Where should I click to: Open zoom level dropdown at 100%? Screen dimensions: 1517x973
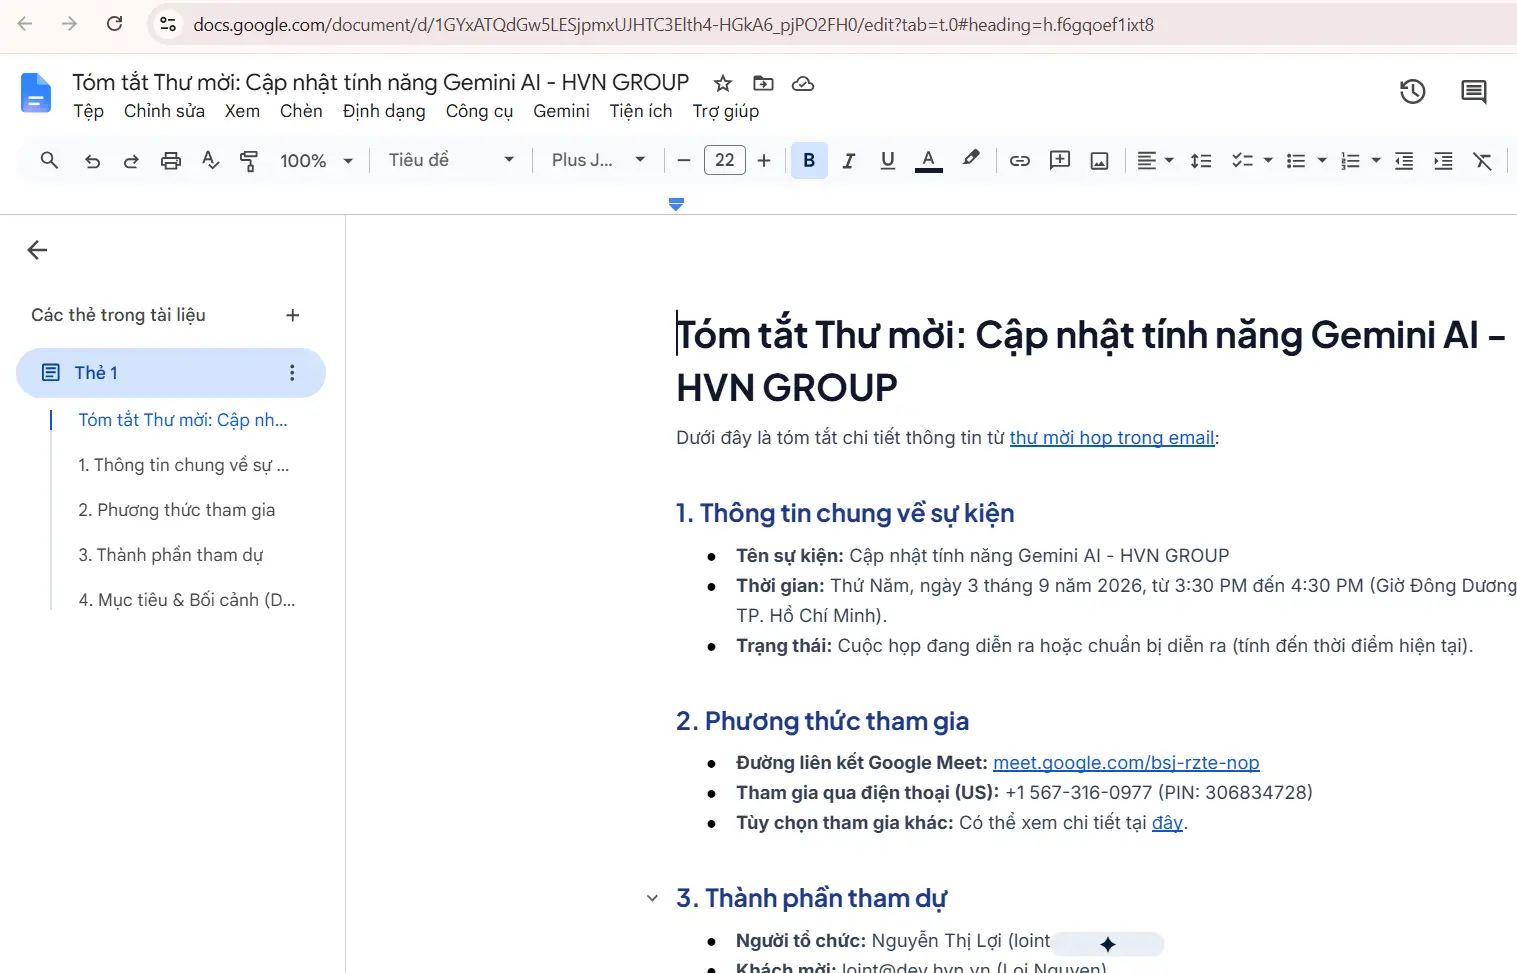[x=316, y=161]
